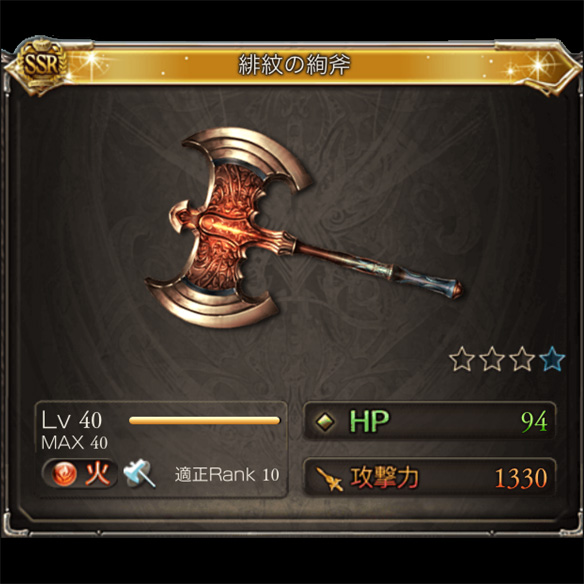Click the axe weapon artwork
This screenshot has width=584, height=584.
coord(303,227)
